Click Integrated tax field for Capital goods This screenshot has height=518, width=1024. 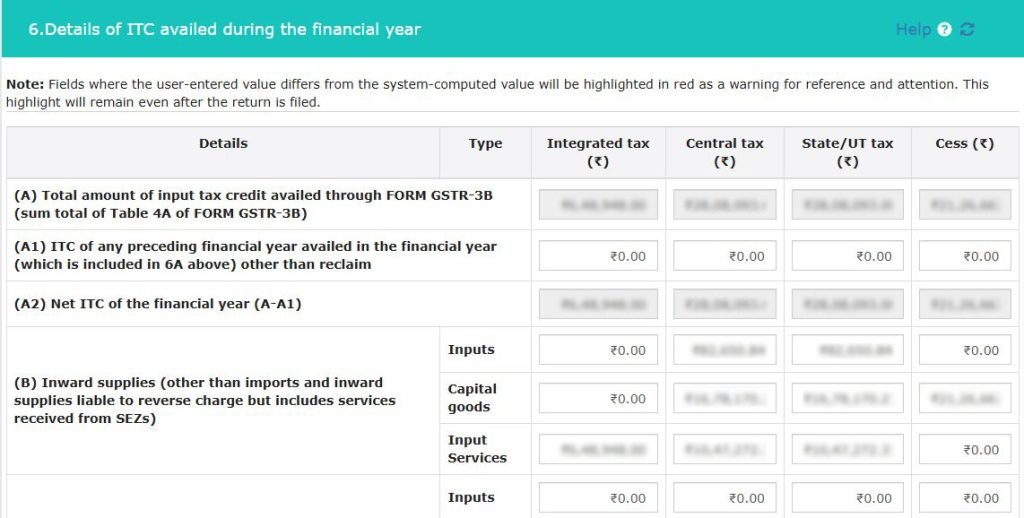pyautogui.click(x=598, y=398)
